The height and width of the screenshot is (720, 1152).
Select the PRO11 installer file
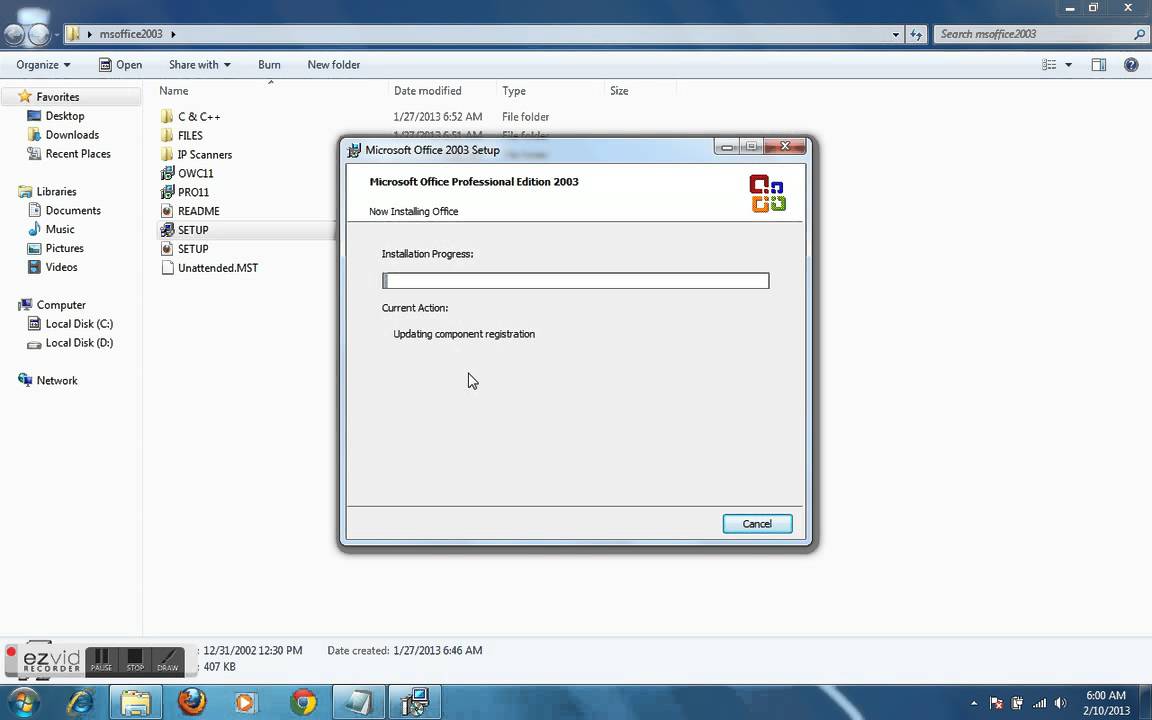point(184,192)
